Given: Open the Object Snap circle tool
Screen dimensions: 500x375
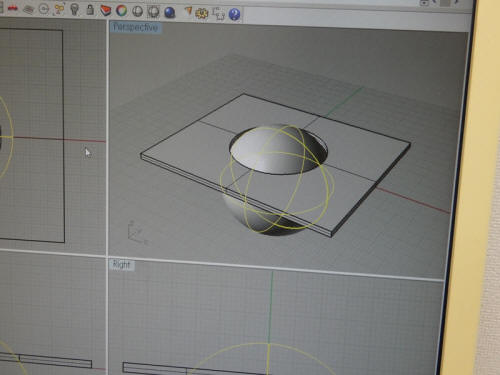Looking at the screenshot, I should [x=44, y=9].
